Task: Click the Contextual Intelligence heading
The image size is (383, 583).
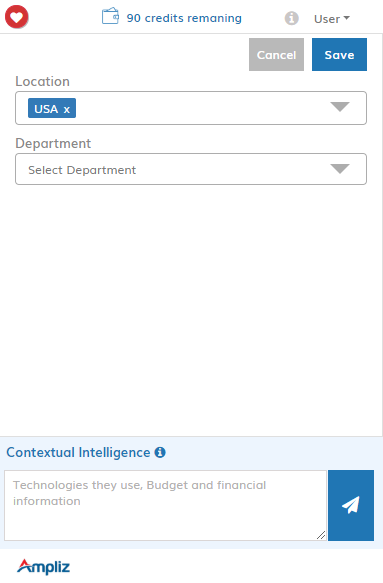Action: coord(78,452)
